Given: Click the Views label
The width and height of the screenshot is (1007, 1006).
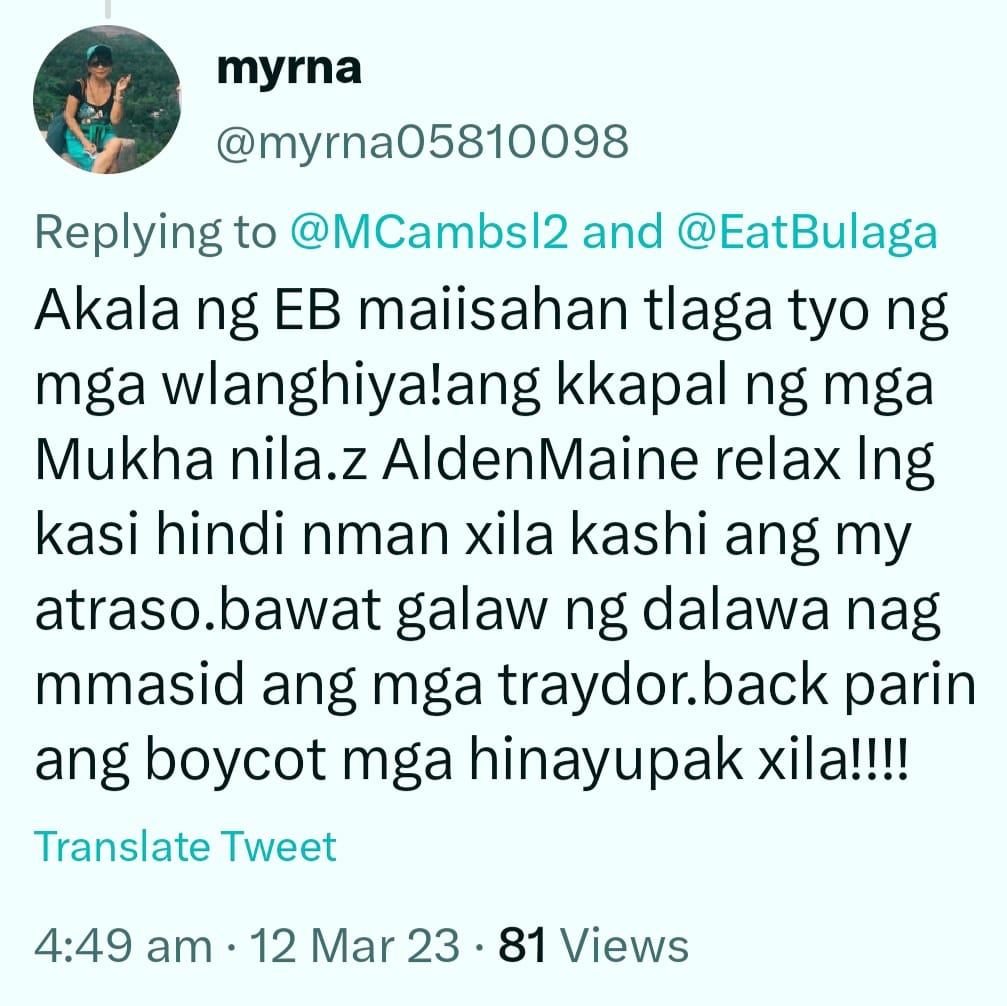Looking at the screenshot, I should point(624,946).
